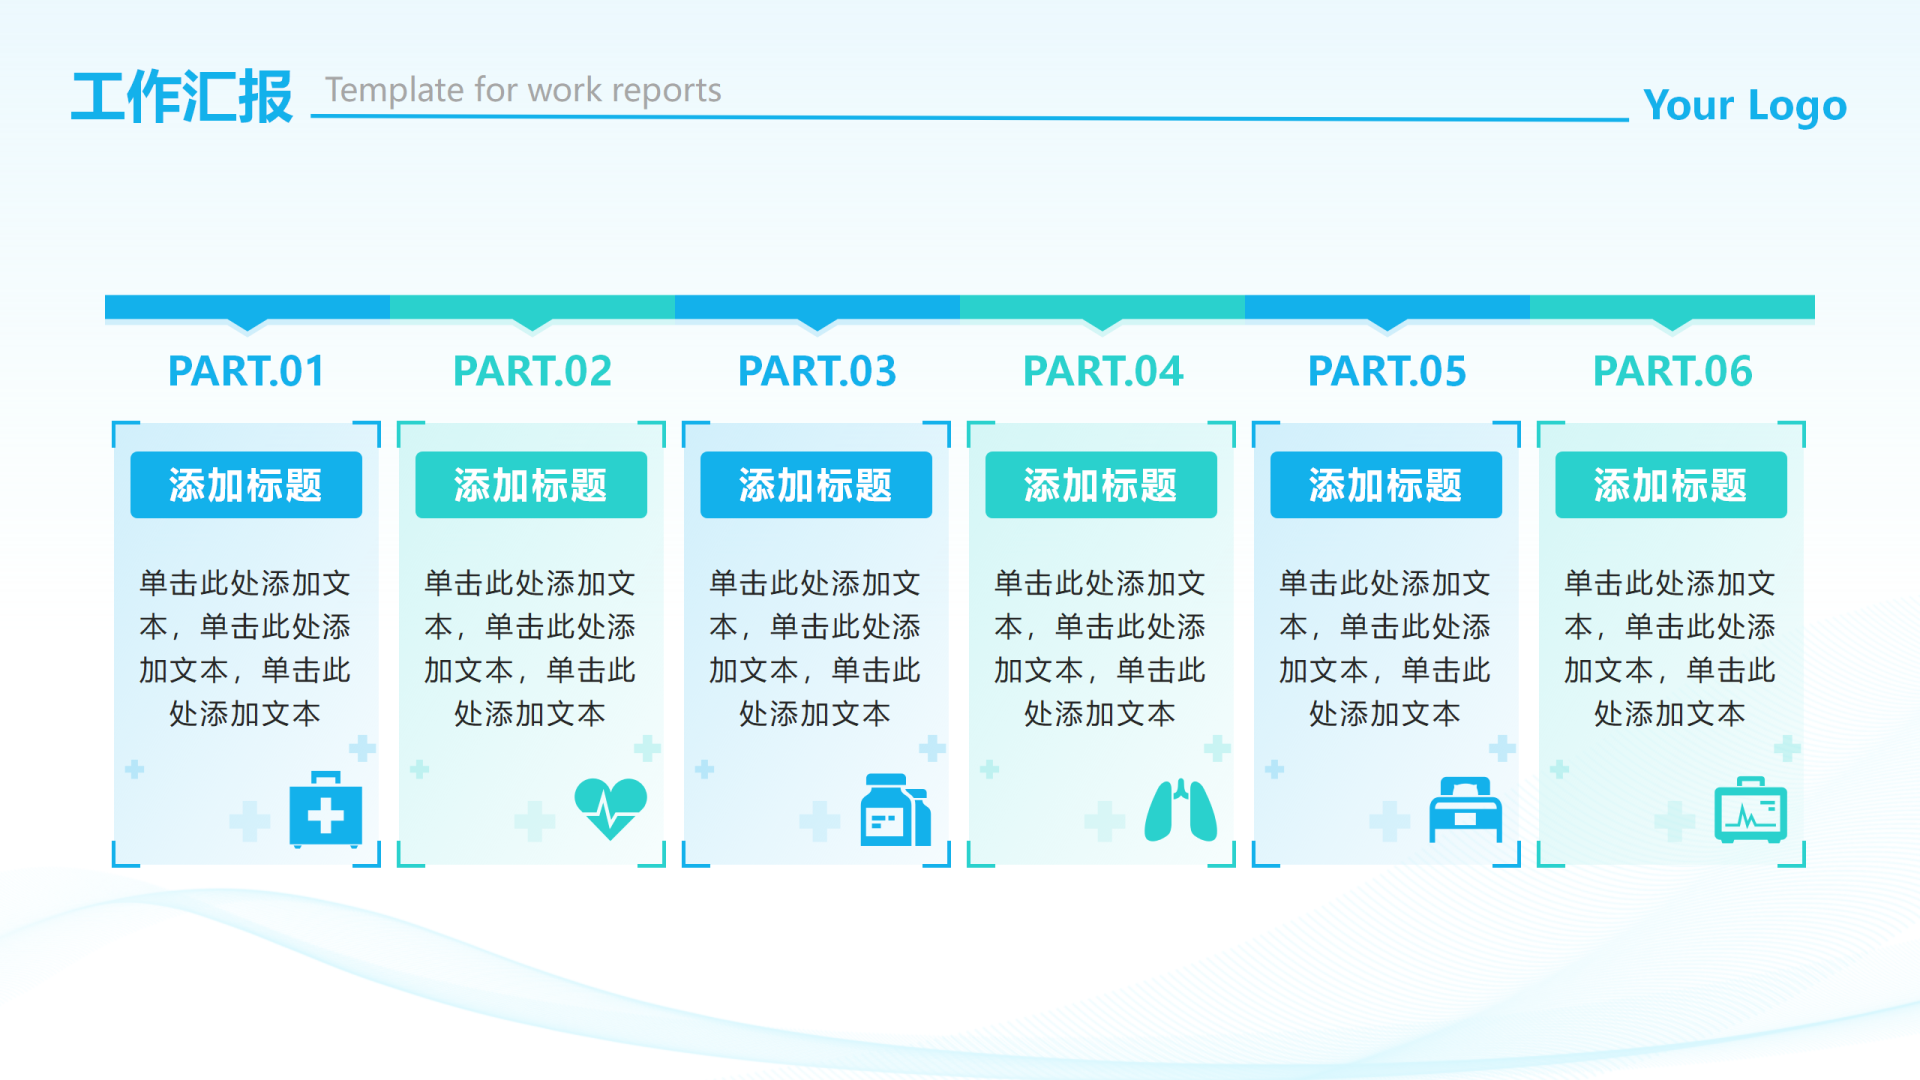Click the first aid kit icon
This screenshot has width=1920, height=1080.
(325, 811)
